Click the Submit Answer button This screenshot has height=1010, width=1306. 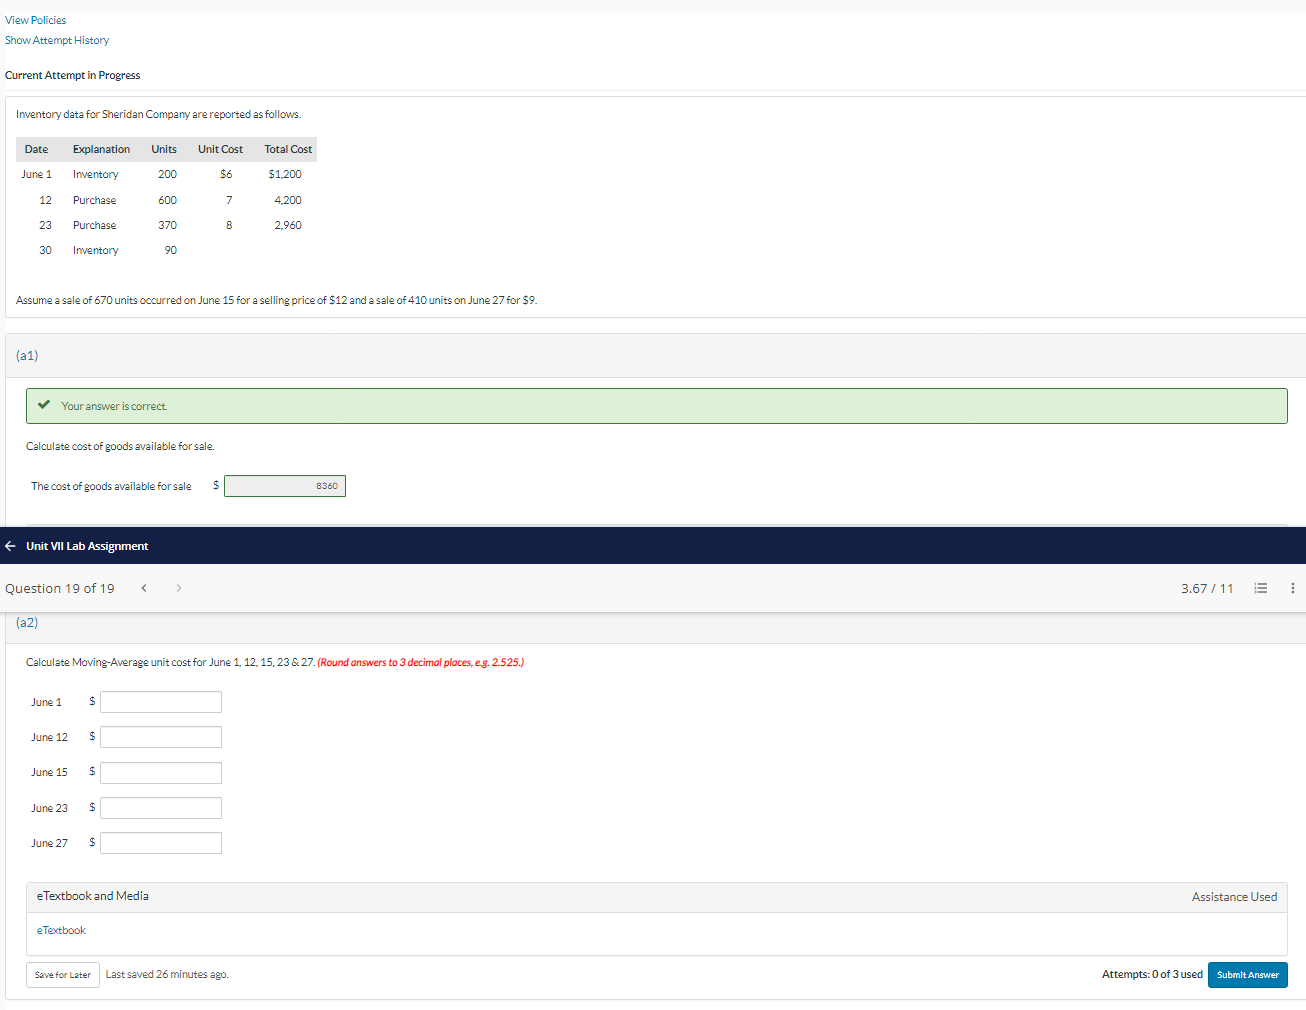point(1247,974)
